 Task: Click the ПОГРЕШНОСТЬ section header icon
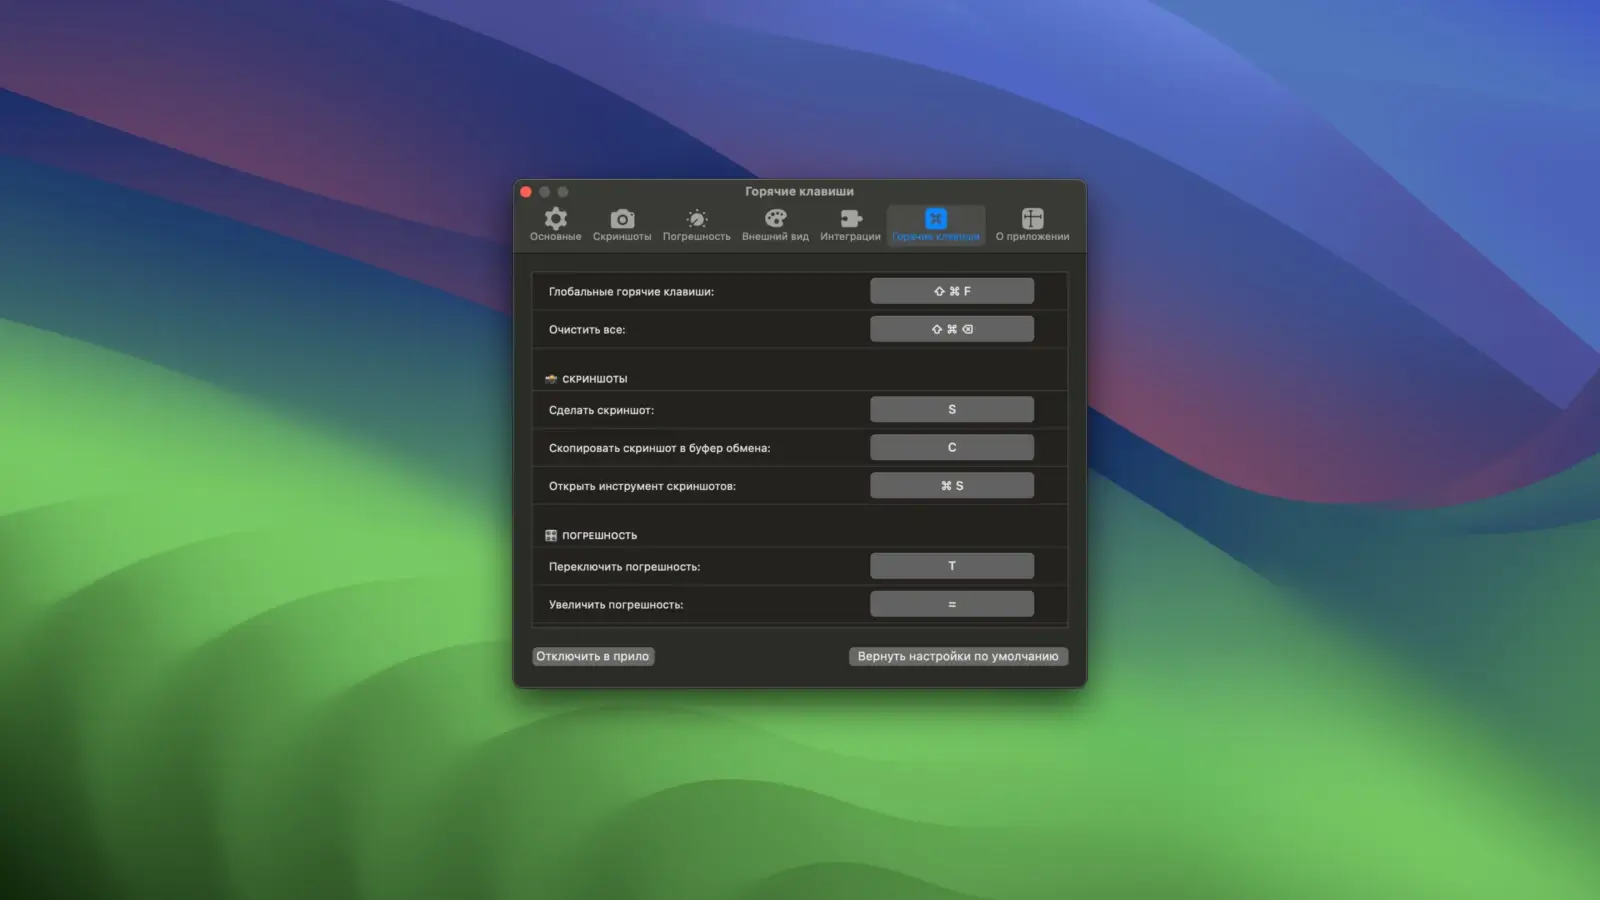551,536
